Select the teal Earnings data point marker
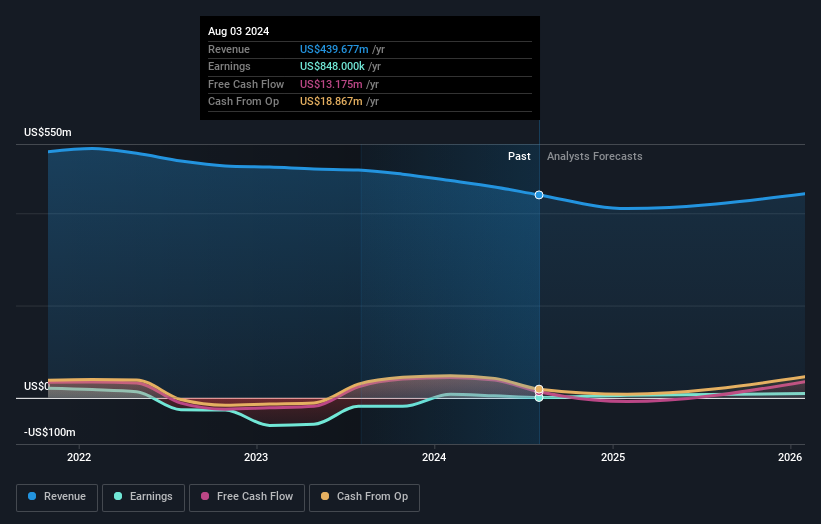Screen dimensions: 821x524 (539, 398)
